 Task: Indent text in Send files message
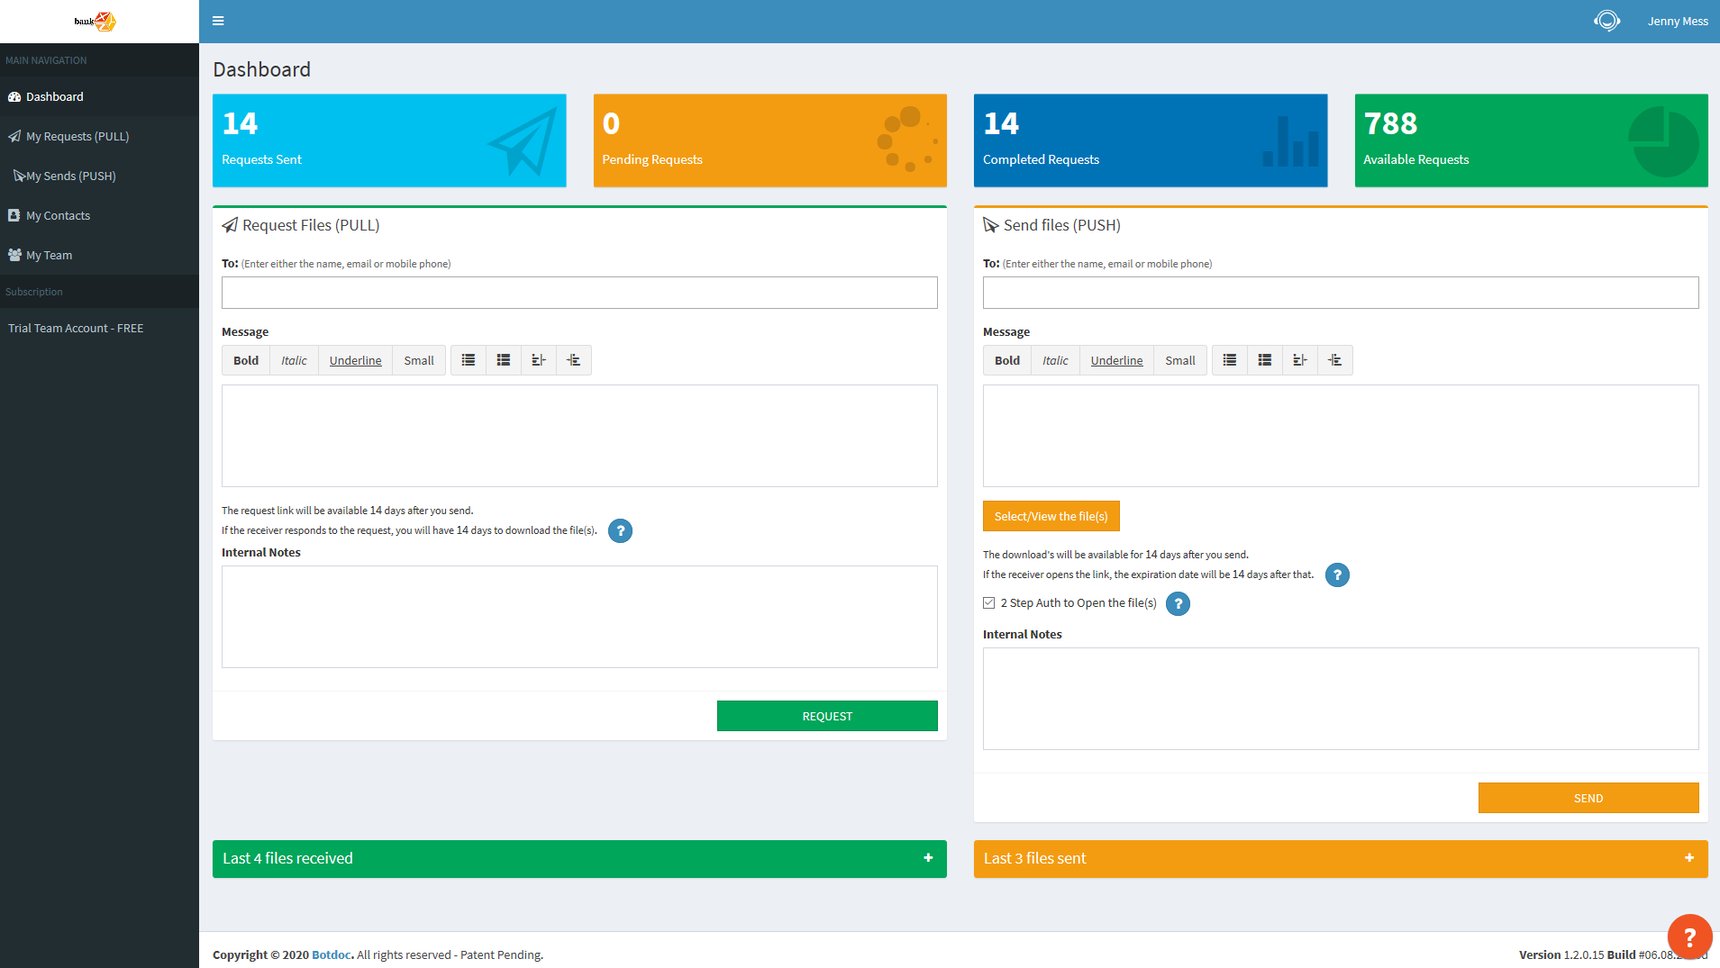click(1334, 361)
